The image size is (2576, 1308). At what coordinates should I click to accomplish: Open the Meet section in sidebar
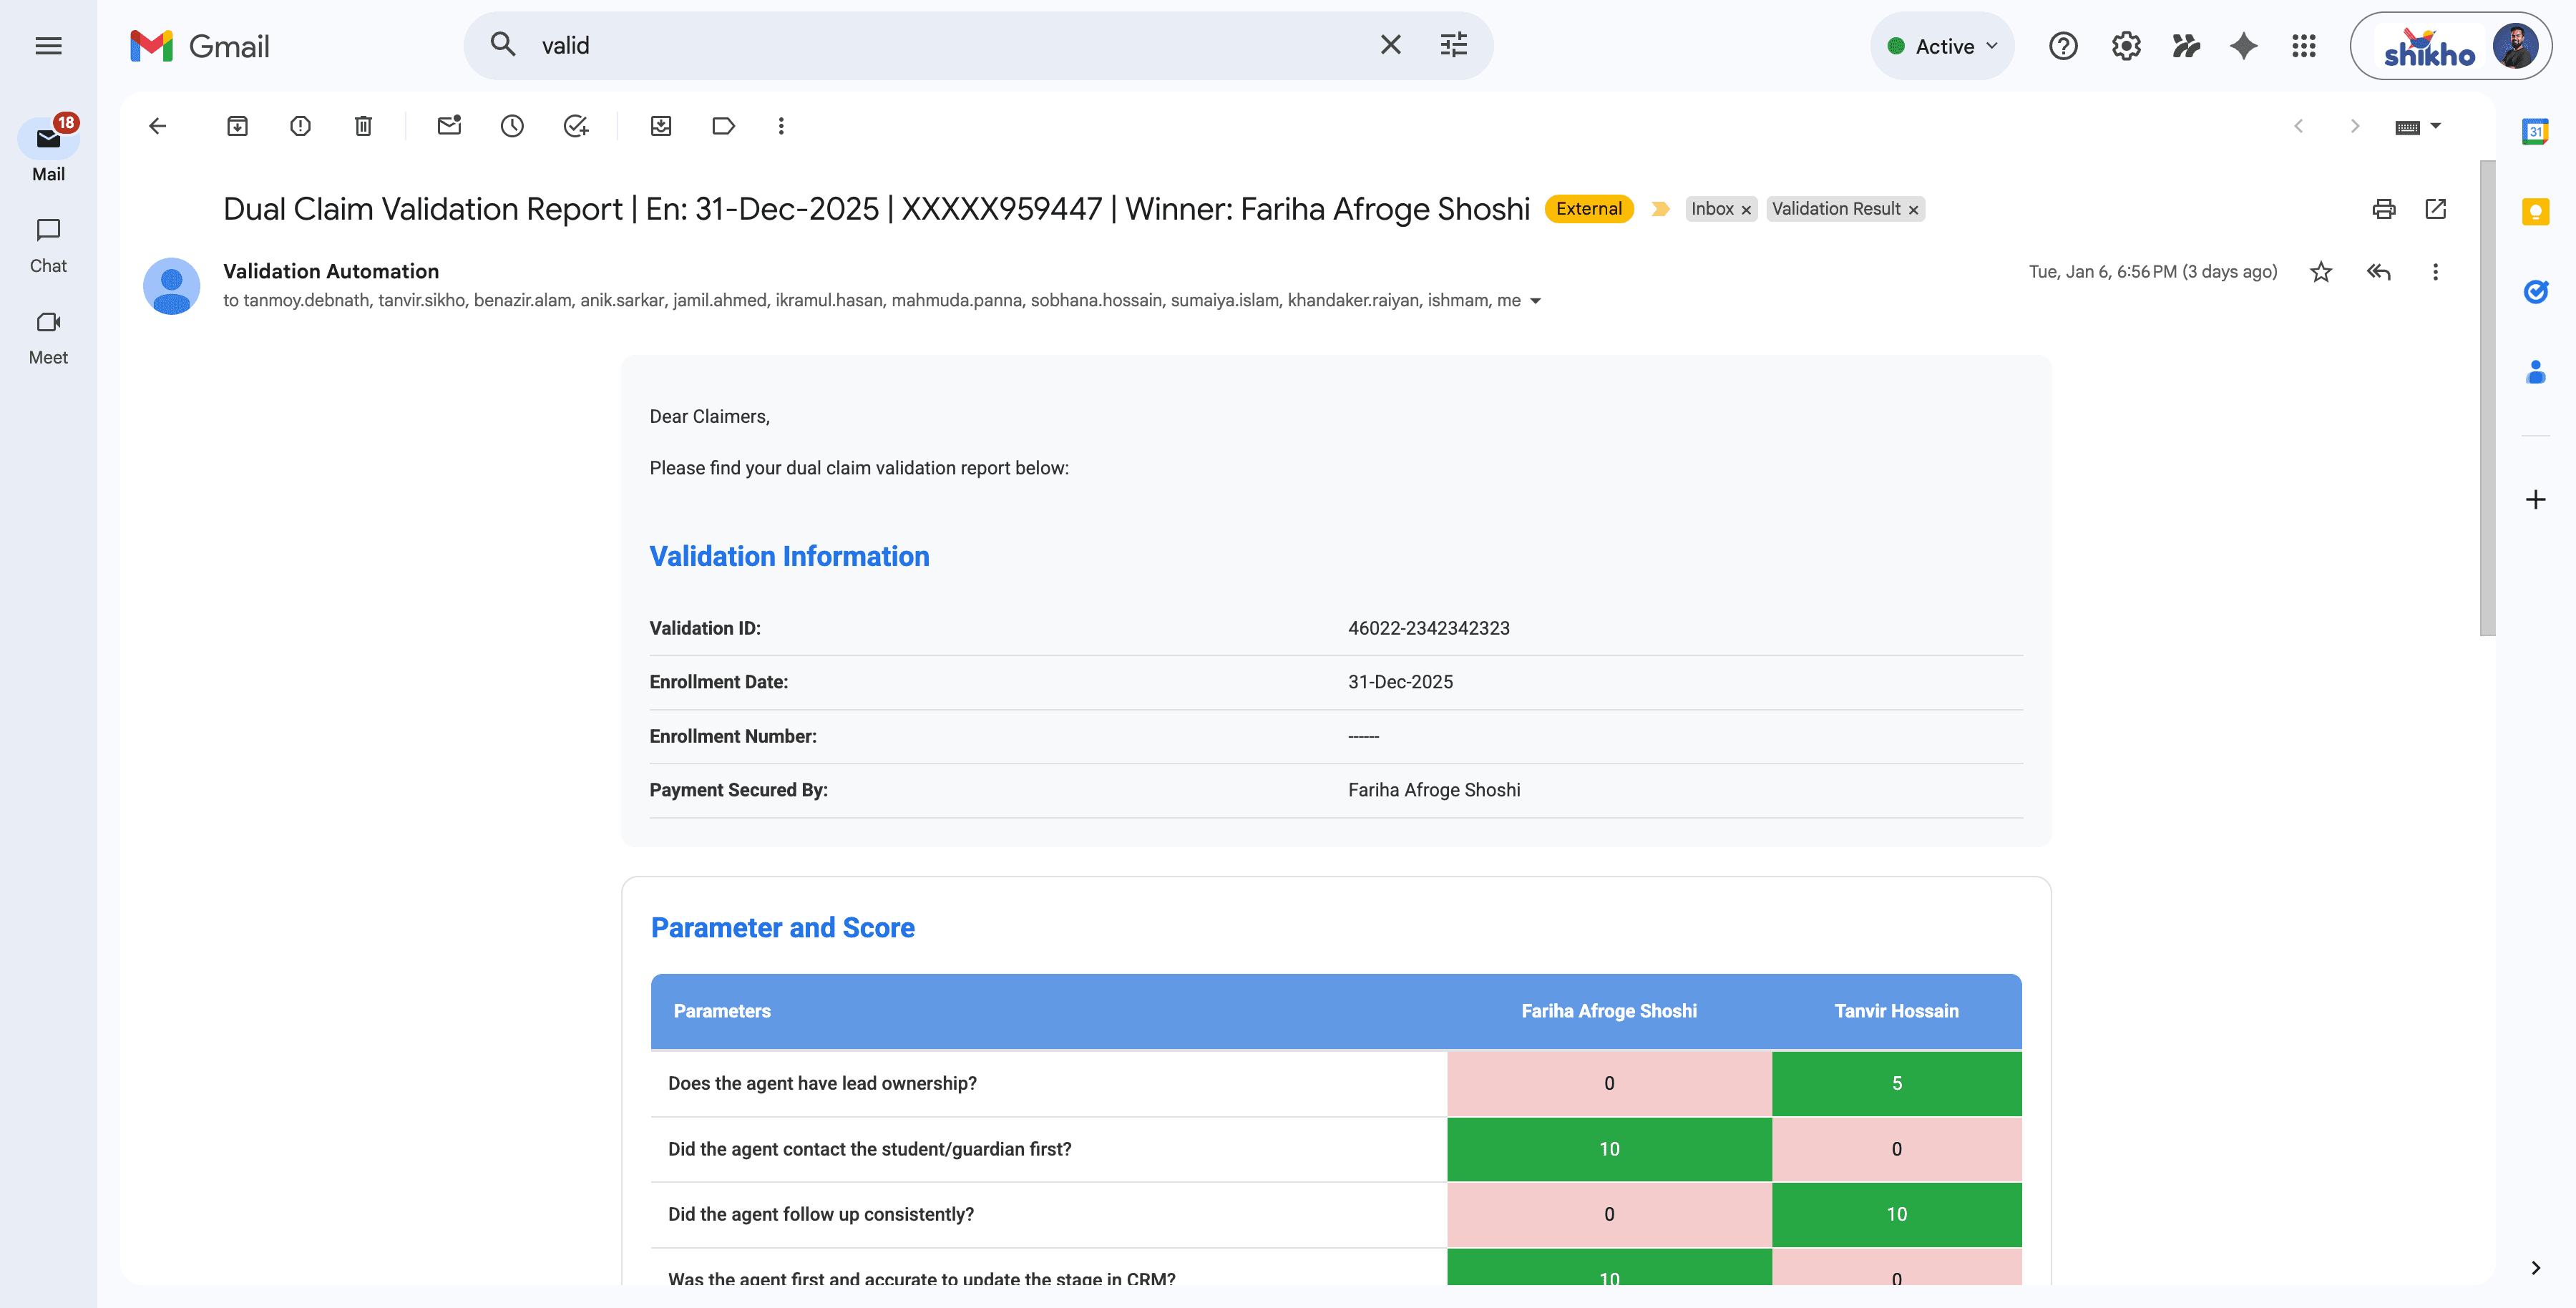(47, 334)
